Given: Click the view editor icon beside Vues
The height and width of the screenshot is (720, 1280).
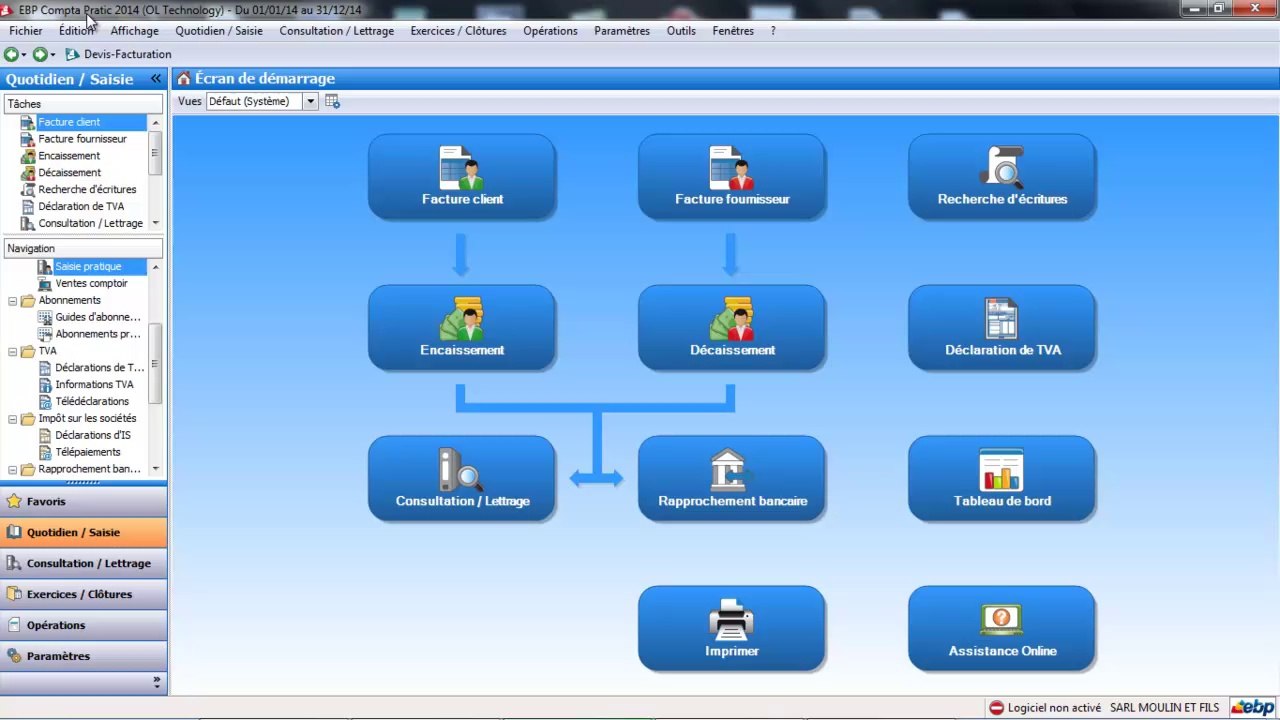Looking at the screenshot, I should [333, 101].
